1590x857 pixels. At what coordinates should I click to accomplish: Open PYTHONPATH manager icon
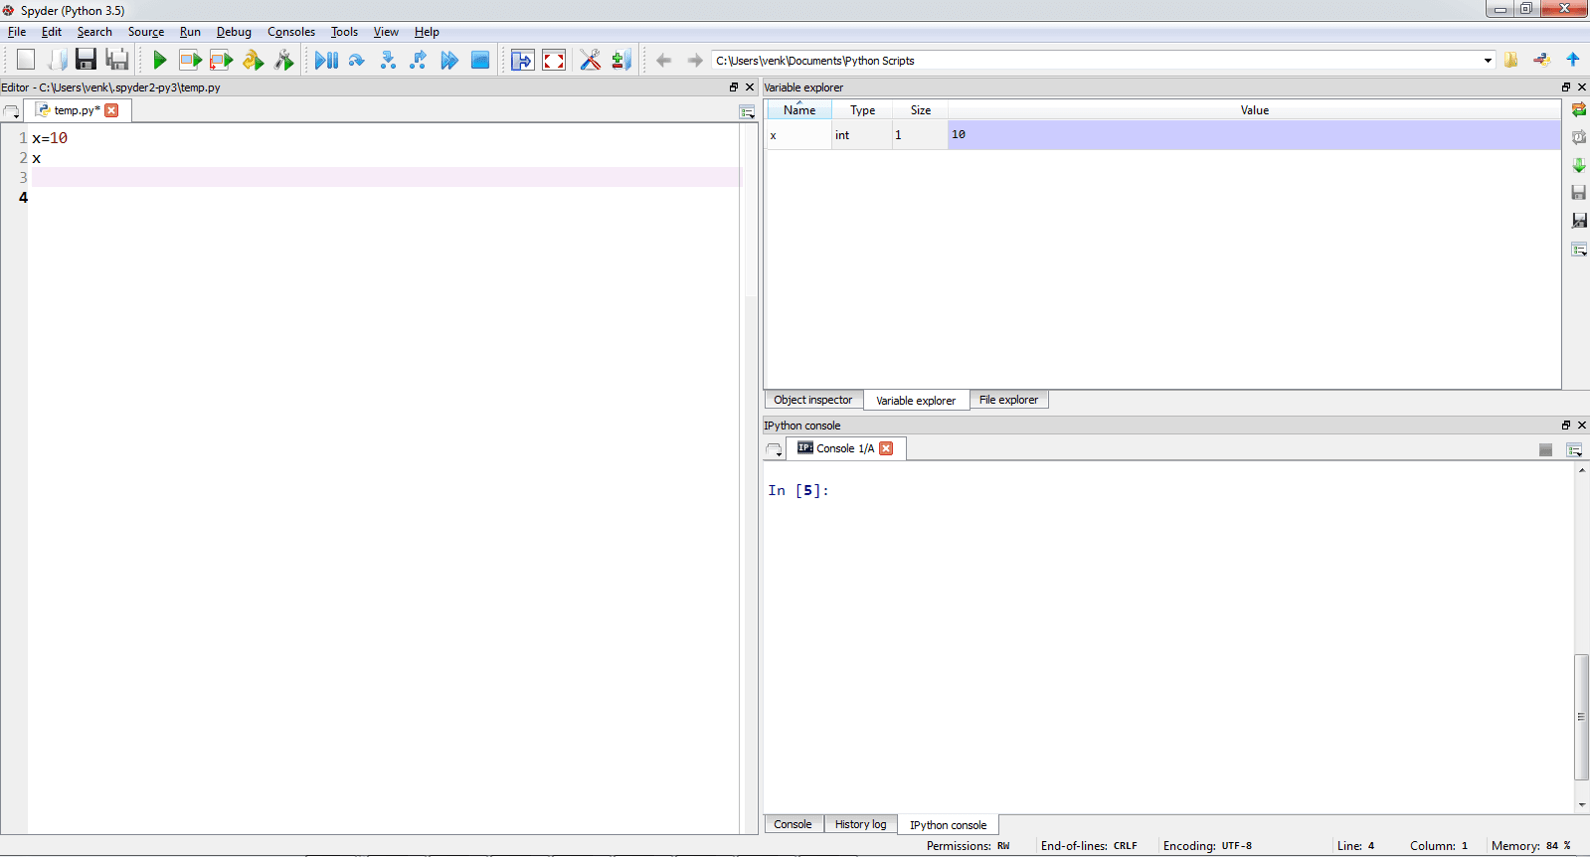click(621, 60)
